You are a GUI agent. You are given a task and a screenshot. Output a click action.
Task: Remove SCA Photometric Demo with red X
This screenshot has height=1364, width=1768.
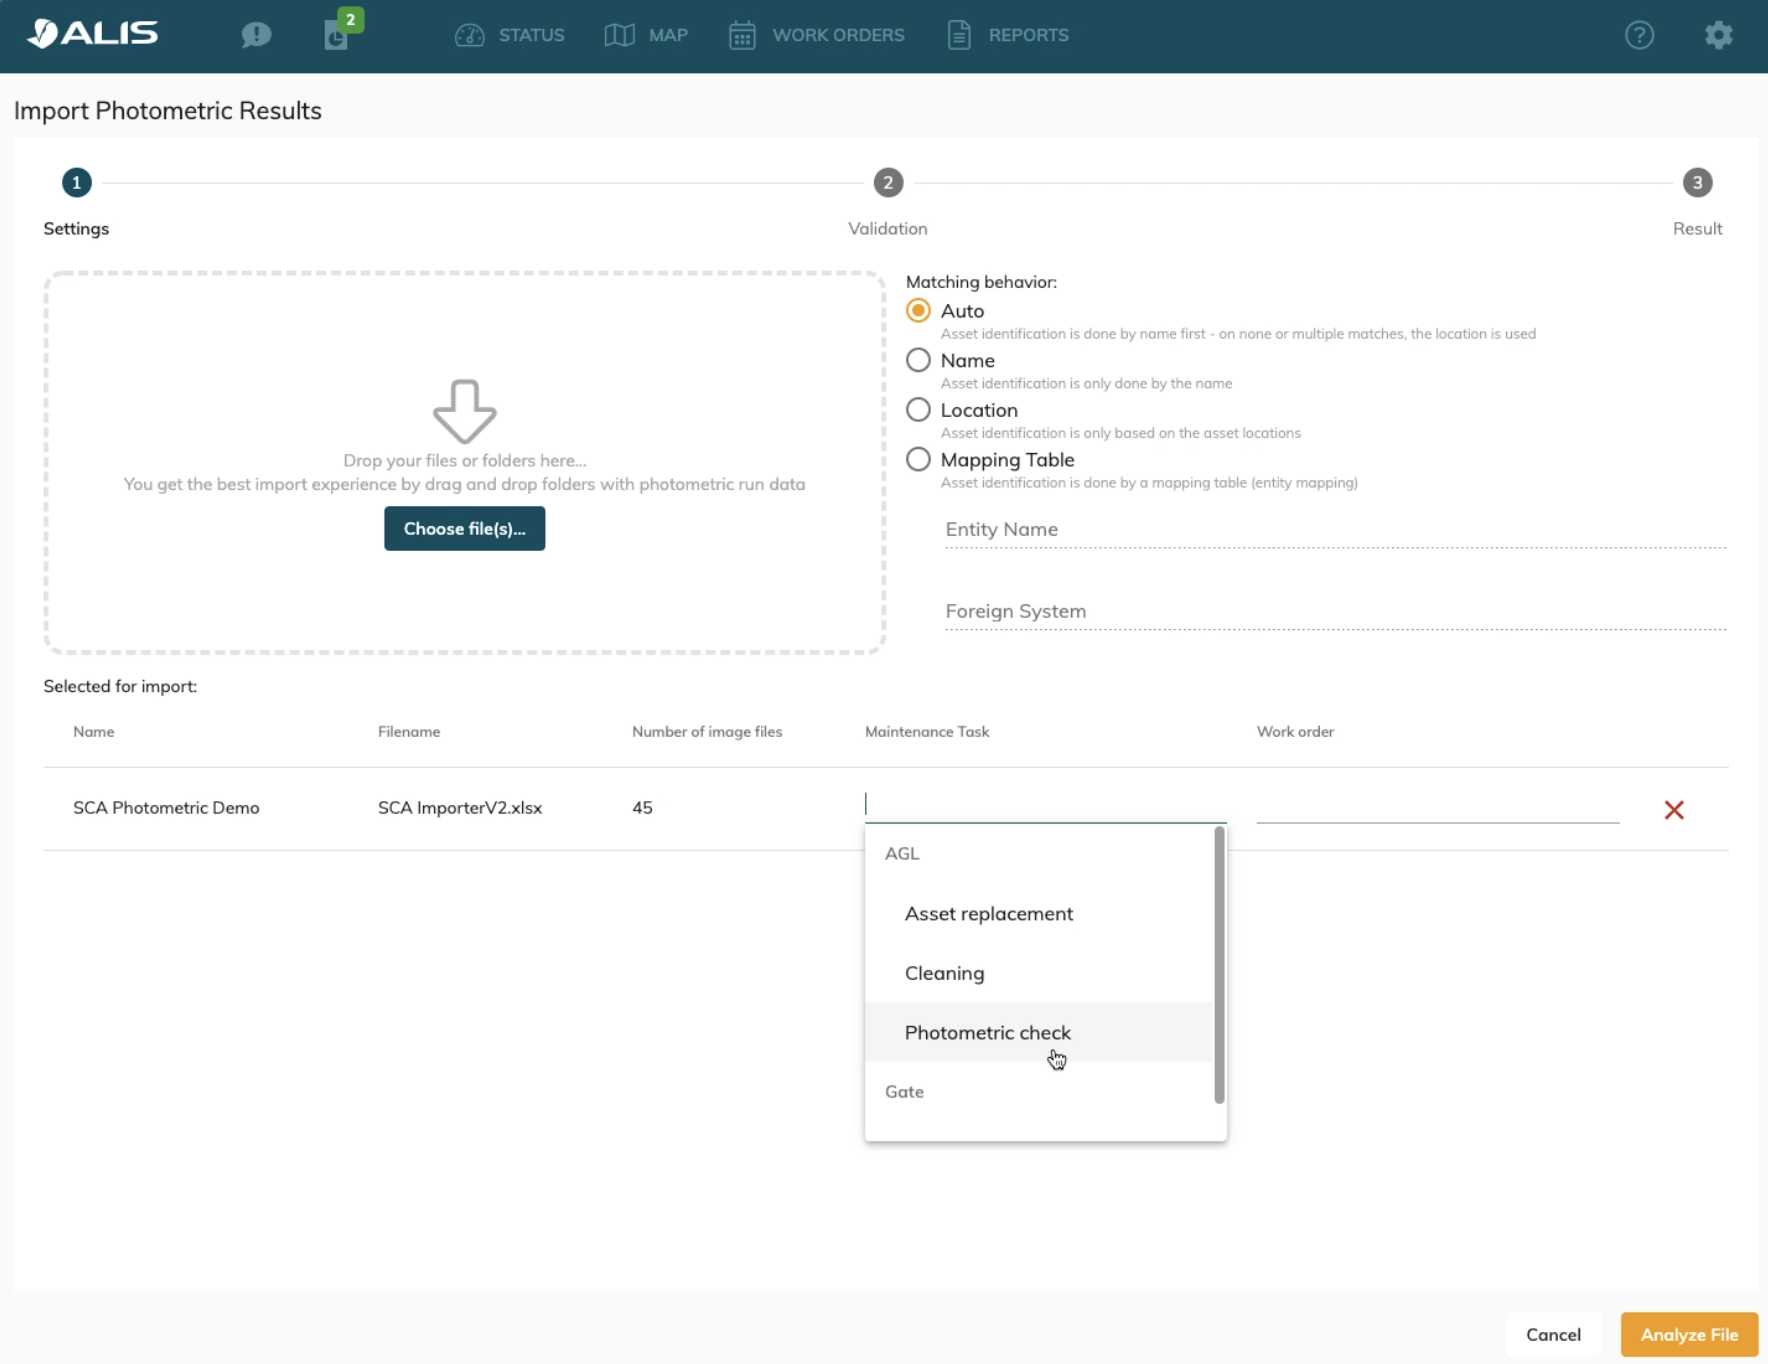point(1674,810)
